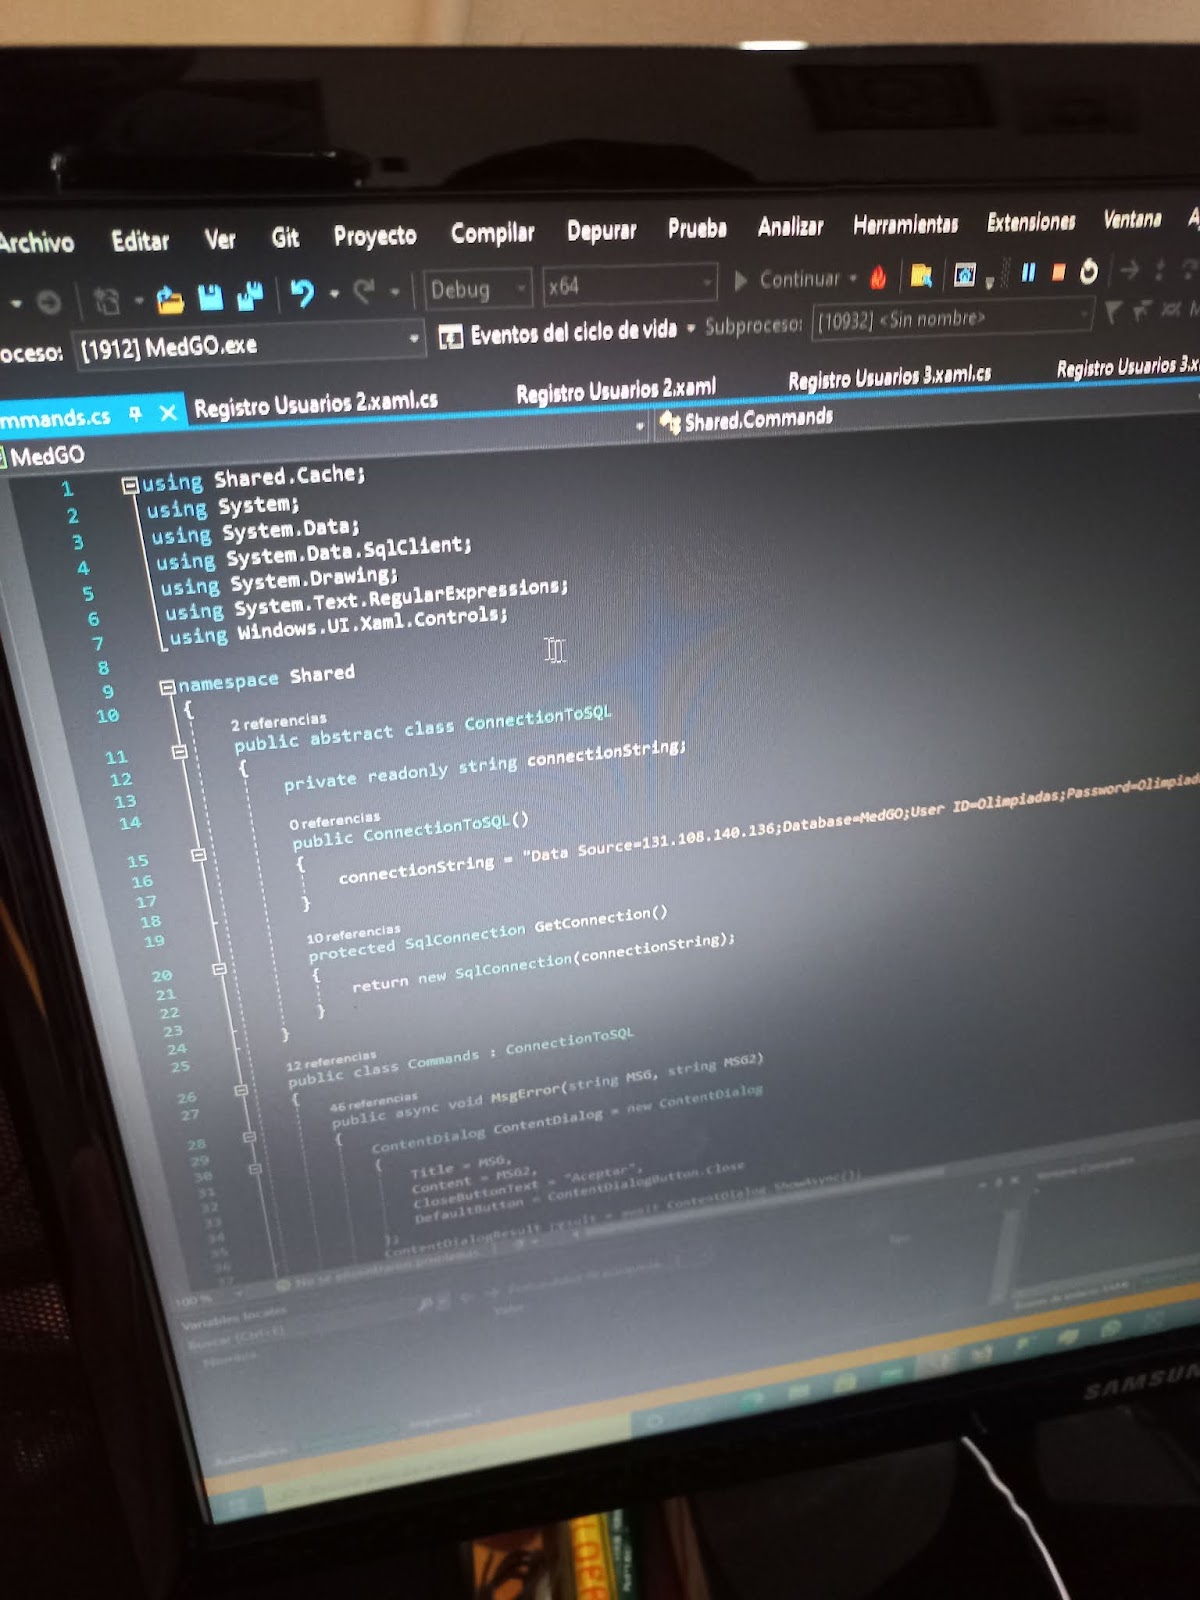1200x1600 pixels.
Task: Open the undo history dropdown arrow
Action: tap(334, 294)
